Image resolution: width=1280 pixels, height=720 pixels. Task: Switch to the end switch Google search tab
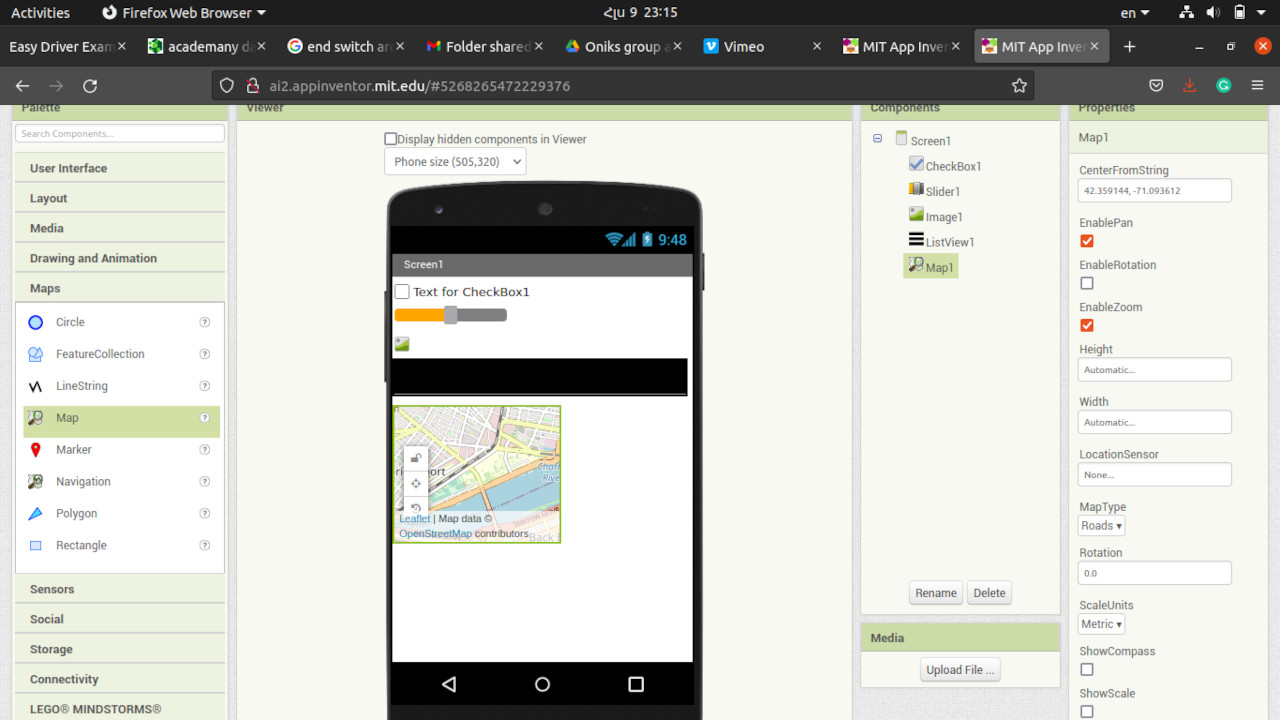[345, 47]
